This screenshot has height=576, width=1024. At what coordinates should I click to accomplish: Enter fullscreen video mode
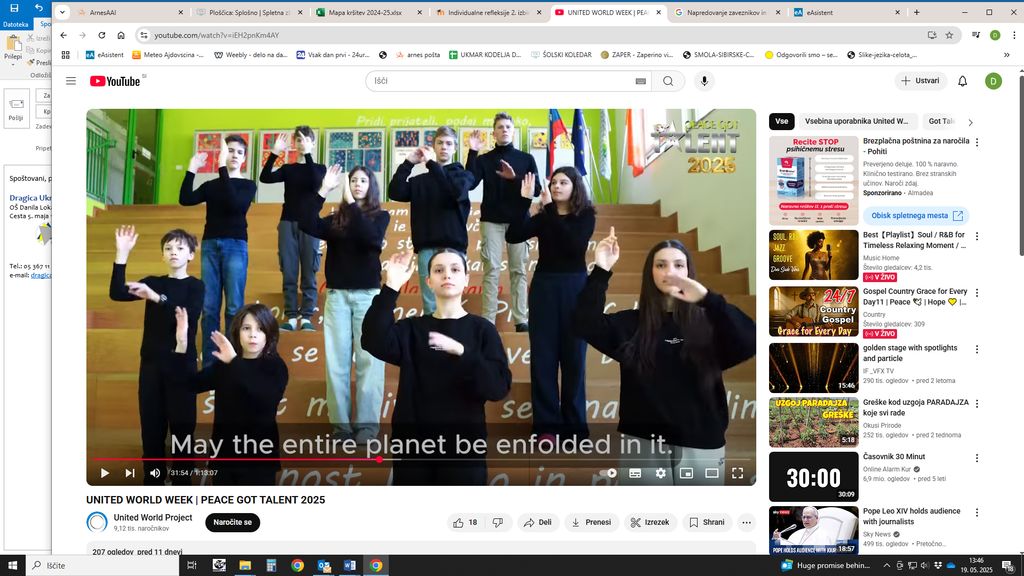coord(737,473)
